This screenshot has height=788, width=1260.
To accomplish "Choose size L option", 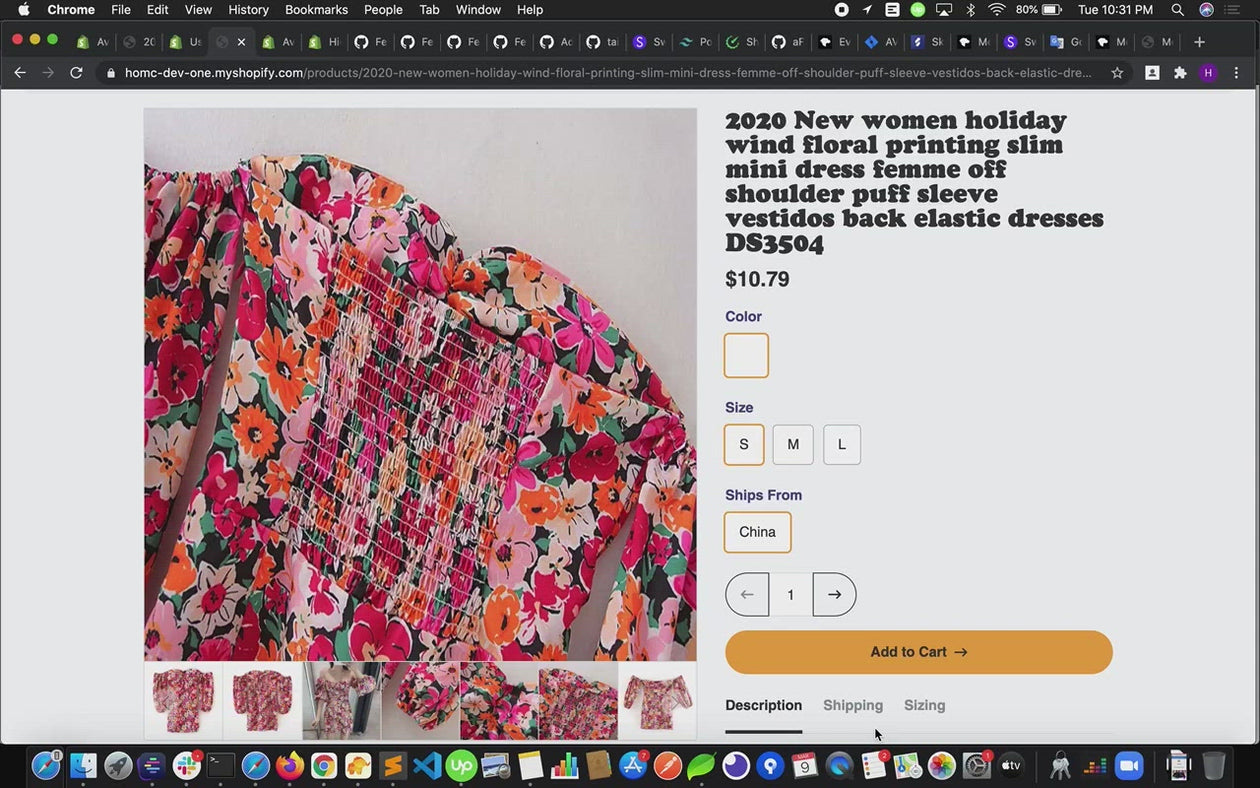I will pos(842,445).
